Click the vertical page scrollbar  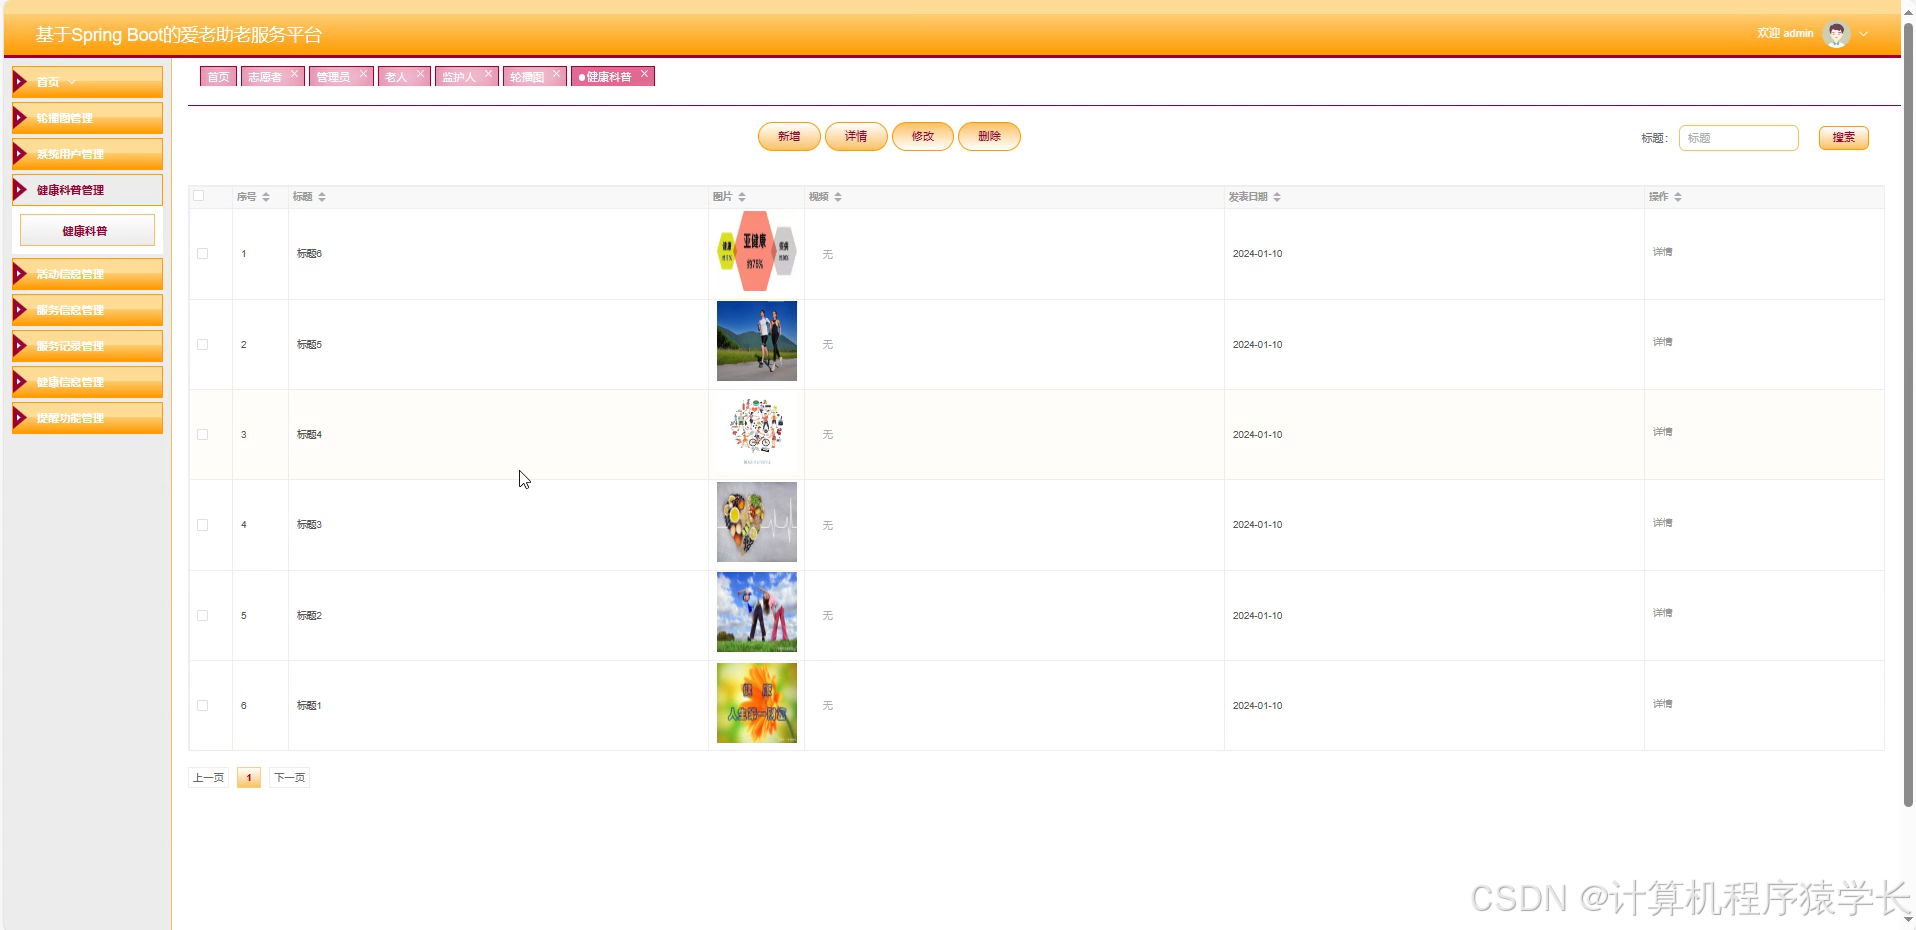point(1908,415)
